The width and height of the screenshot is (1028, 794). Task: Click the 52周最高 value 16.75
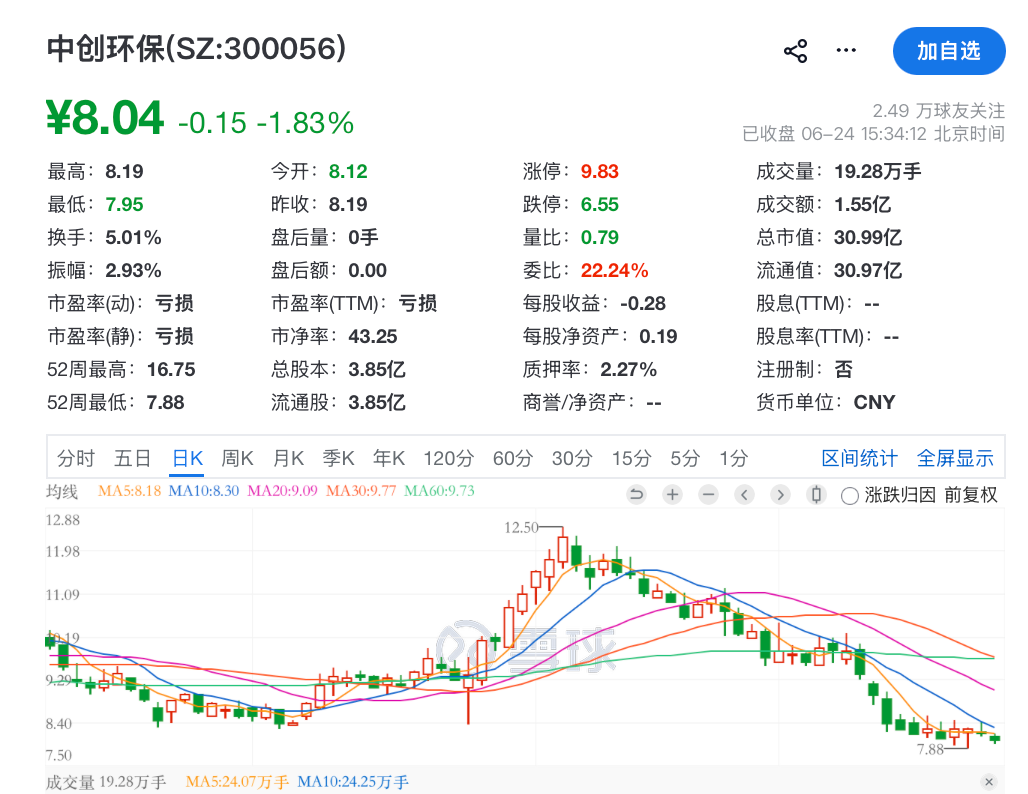point(171,370)
